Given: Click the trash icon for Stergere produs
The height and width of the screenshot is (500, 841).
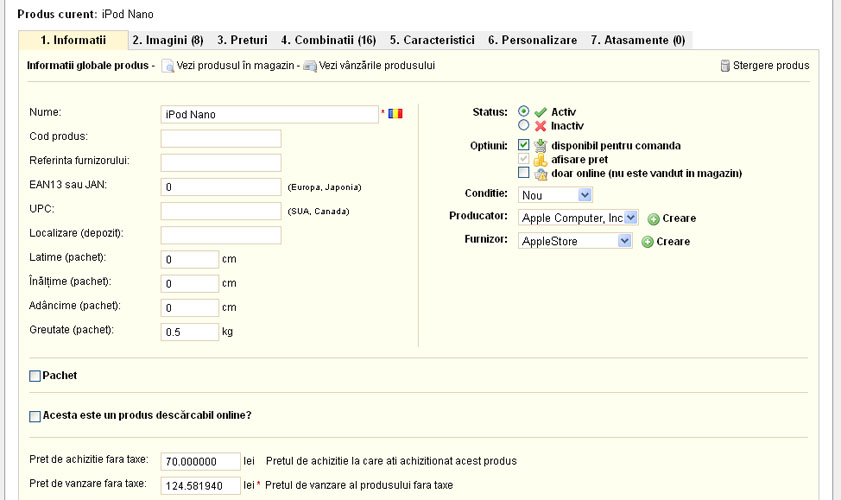Looking at the screenshot, I should (x=725, y=65).
